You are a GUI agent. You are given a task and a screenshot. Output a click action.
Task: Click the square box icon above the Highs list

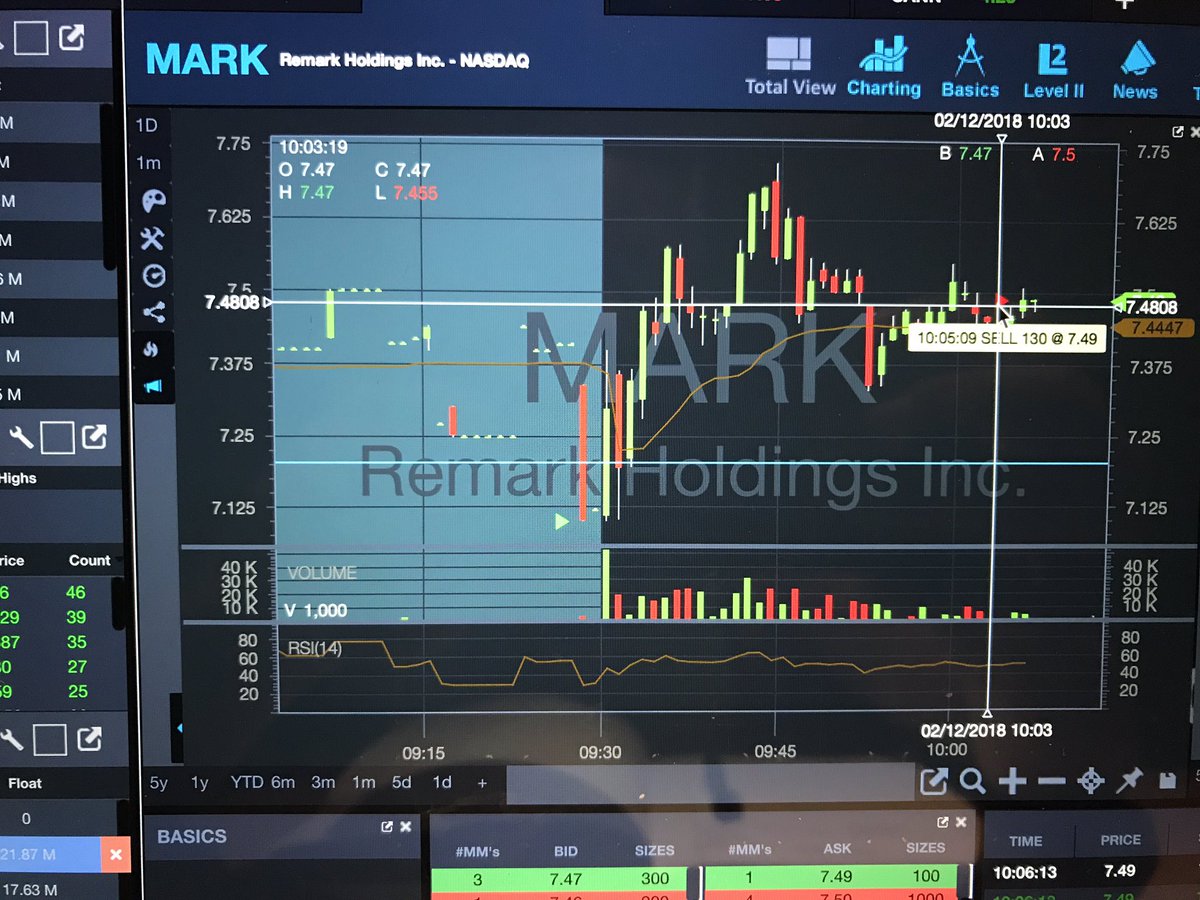57,437
